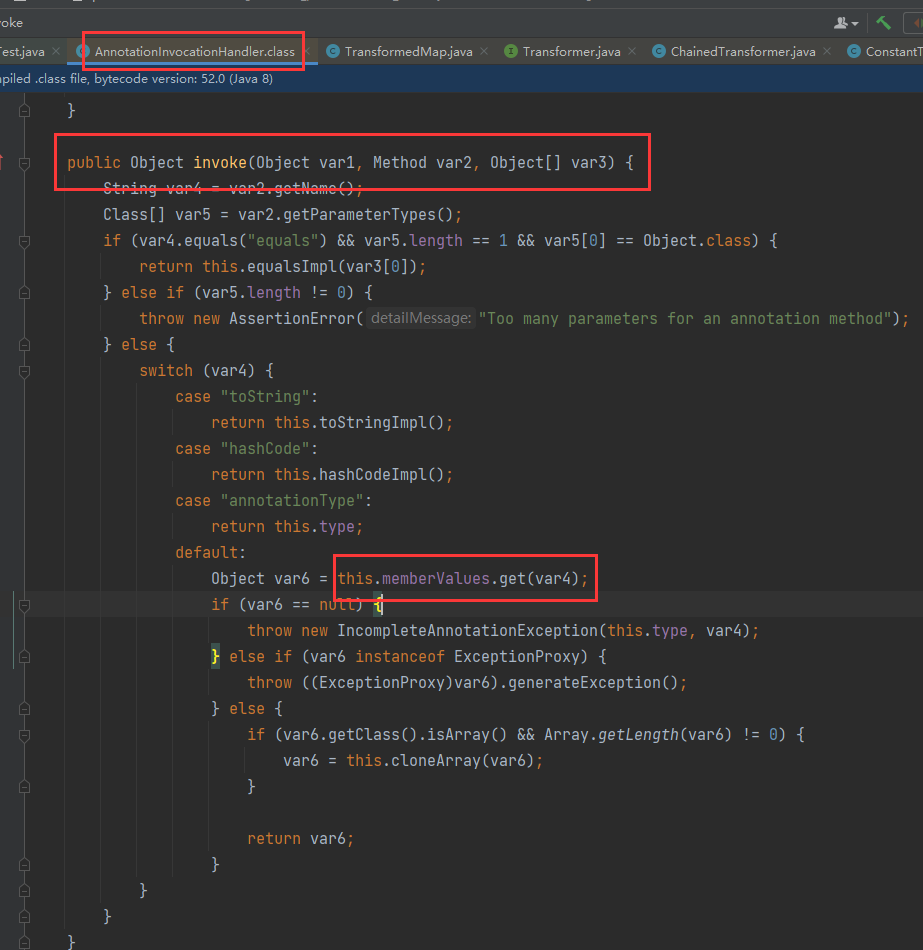The image size is (923, 950).
Task: Click the default: switch label
Action: [x=211, y=553]
